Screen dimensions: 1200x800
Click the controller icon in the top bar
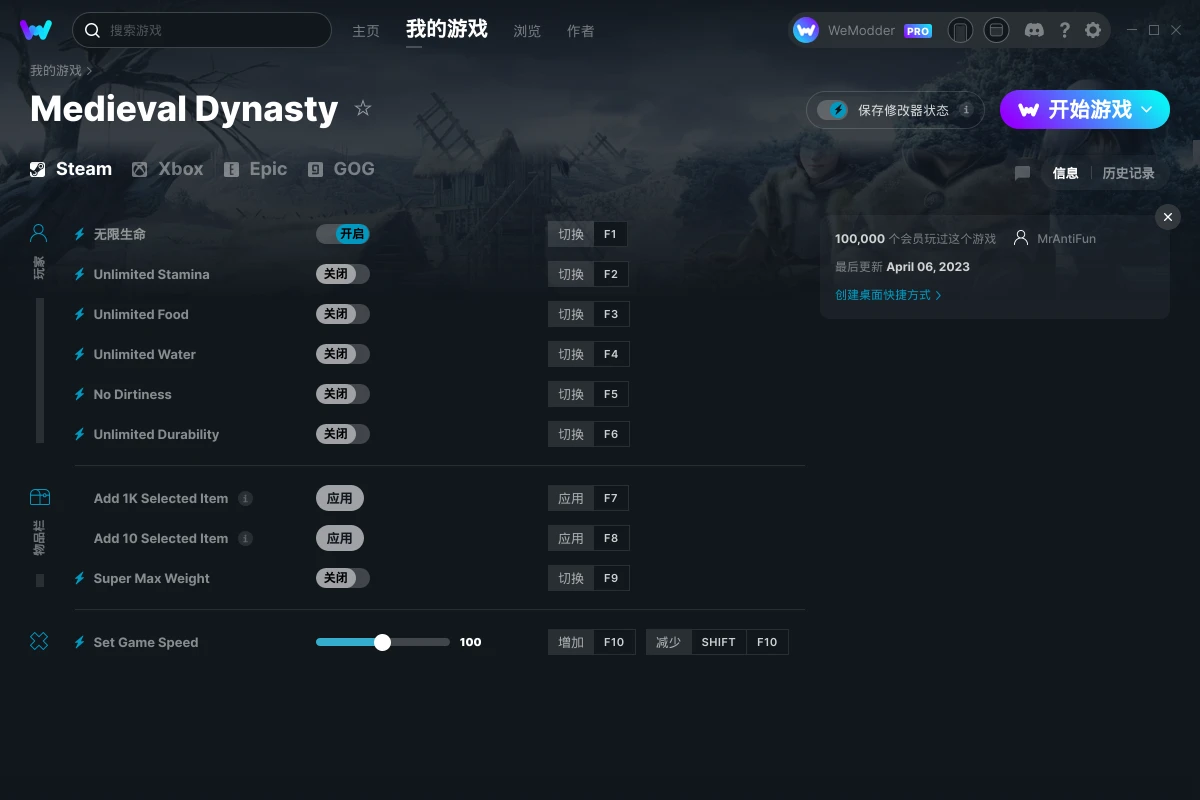960,30
